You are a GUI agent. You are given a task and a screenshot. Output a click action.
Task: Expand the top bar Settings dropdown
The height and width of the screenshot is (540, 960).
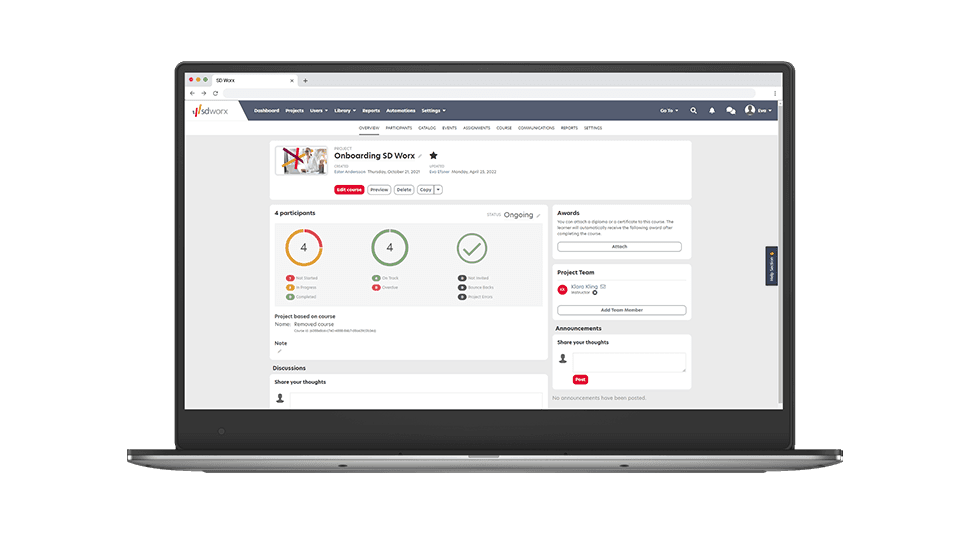coord(433,111)
